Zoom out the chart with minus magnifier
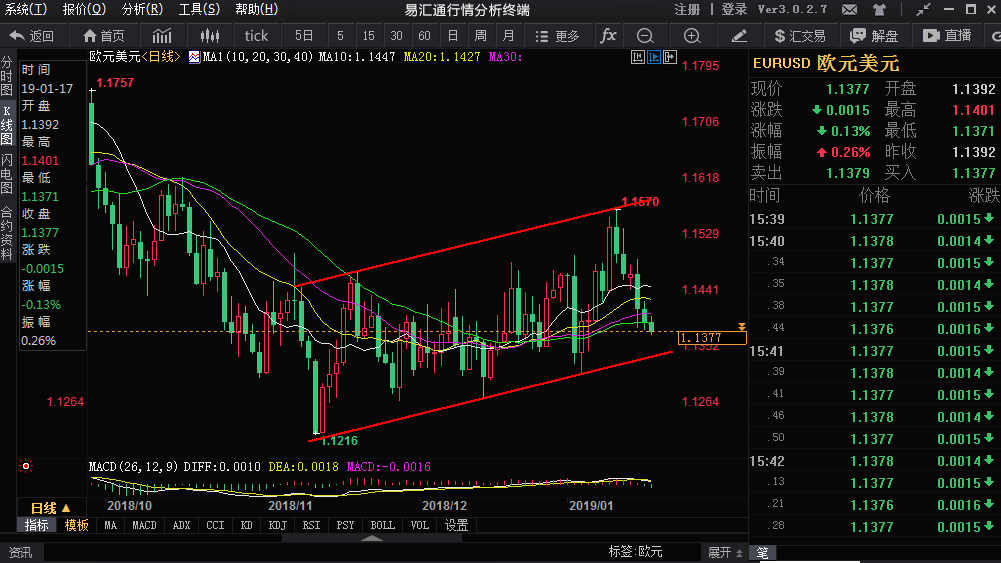The width and height of the screenshot is (1001, 563). pyautogui.click(x=645, y=36)
